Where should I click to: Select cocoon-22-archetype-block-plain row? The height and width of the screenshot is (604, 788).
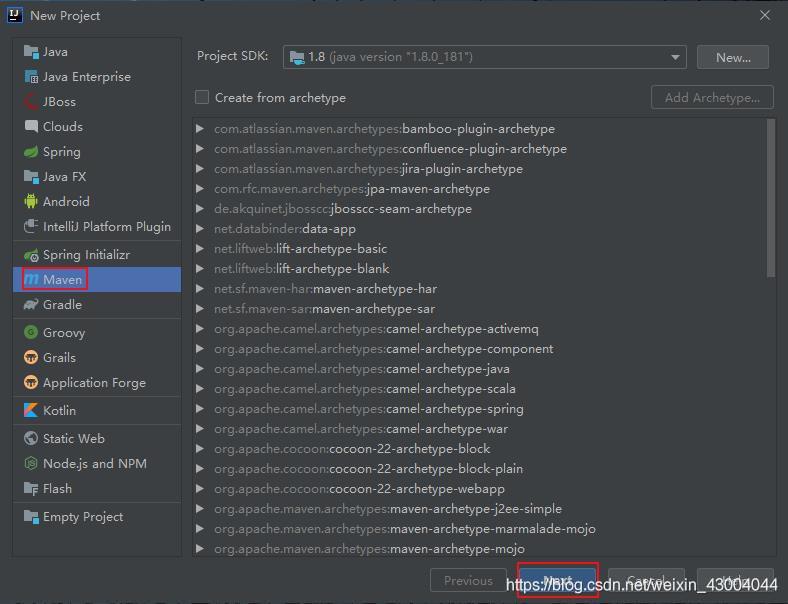368,469
